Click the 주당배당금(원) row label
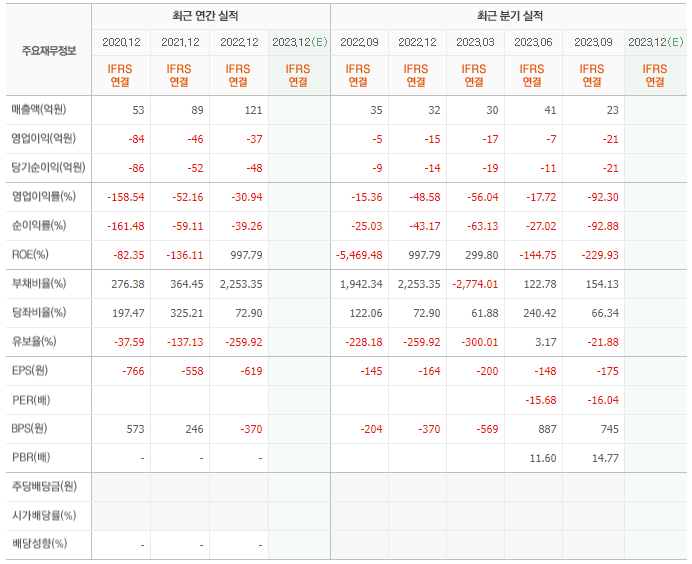 click(x=44, y=486)
